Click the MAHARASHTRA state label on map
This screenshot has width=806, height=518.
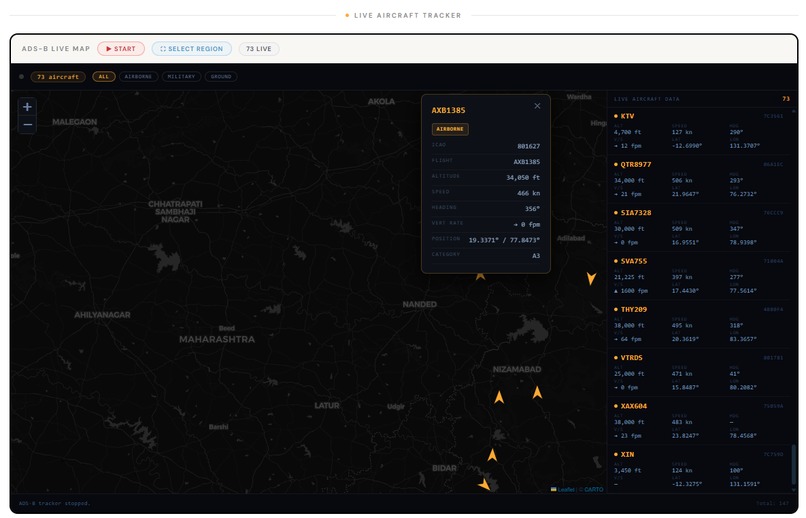pyautogui.click(x=217, y=339)
